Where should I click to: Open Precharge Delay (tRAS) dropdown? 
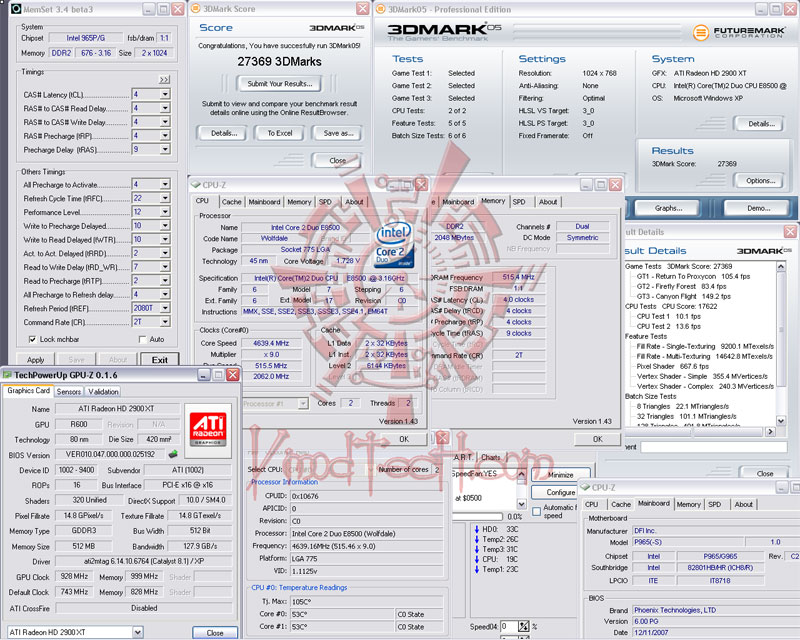tap(165, 150)
